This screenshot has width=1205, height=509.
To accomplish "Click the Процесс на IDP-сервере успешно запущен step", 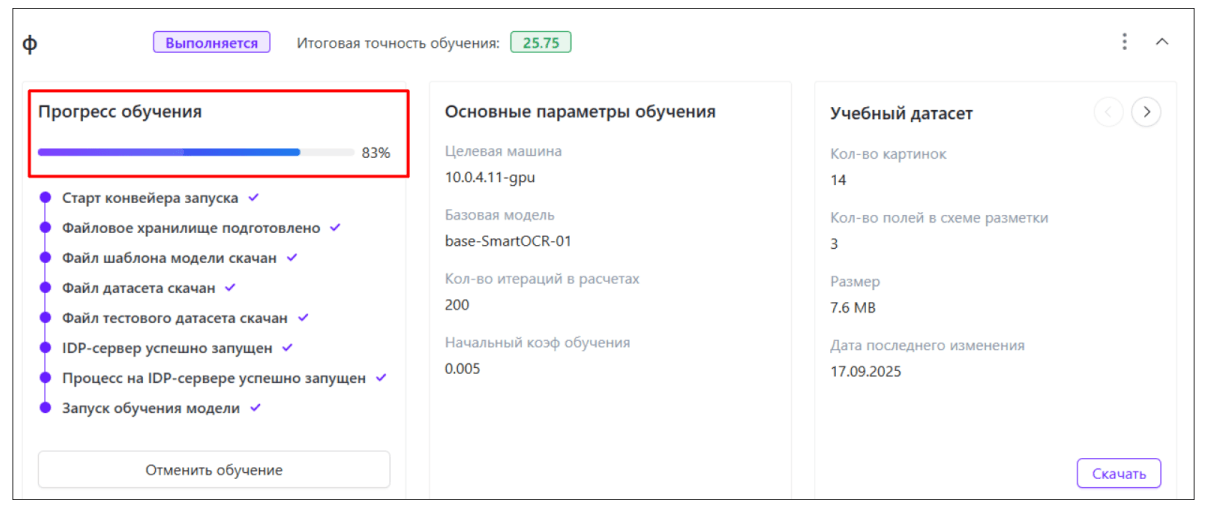I will point(214,378).
